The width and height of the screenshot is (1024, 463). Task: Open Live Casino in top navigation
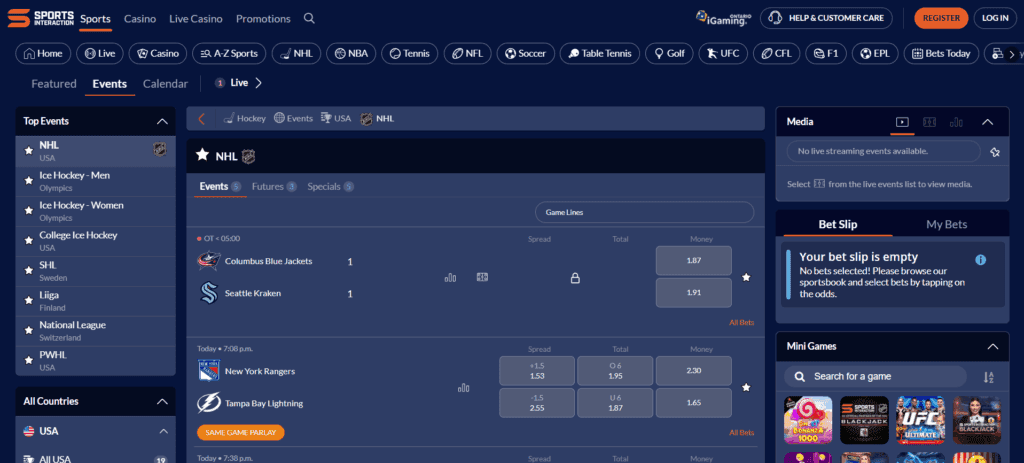pos(196,19)
